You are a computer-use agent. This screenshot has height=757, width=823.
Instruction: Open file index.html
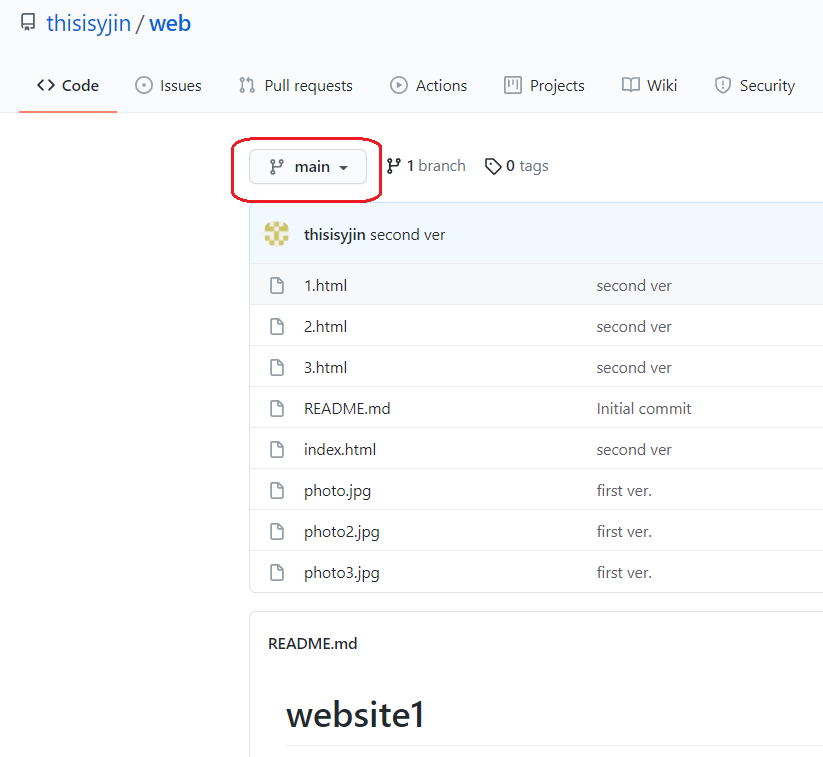click(x=340, y=449)
